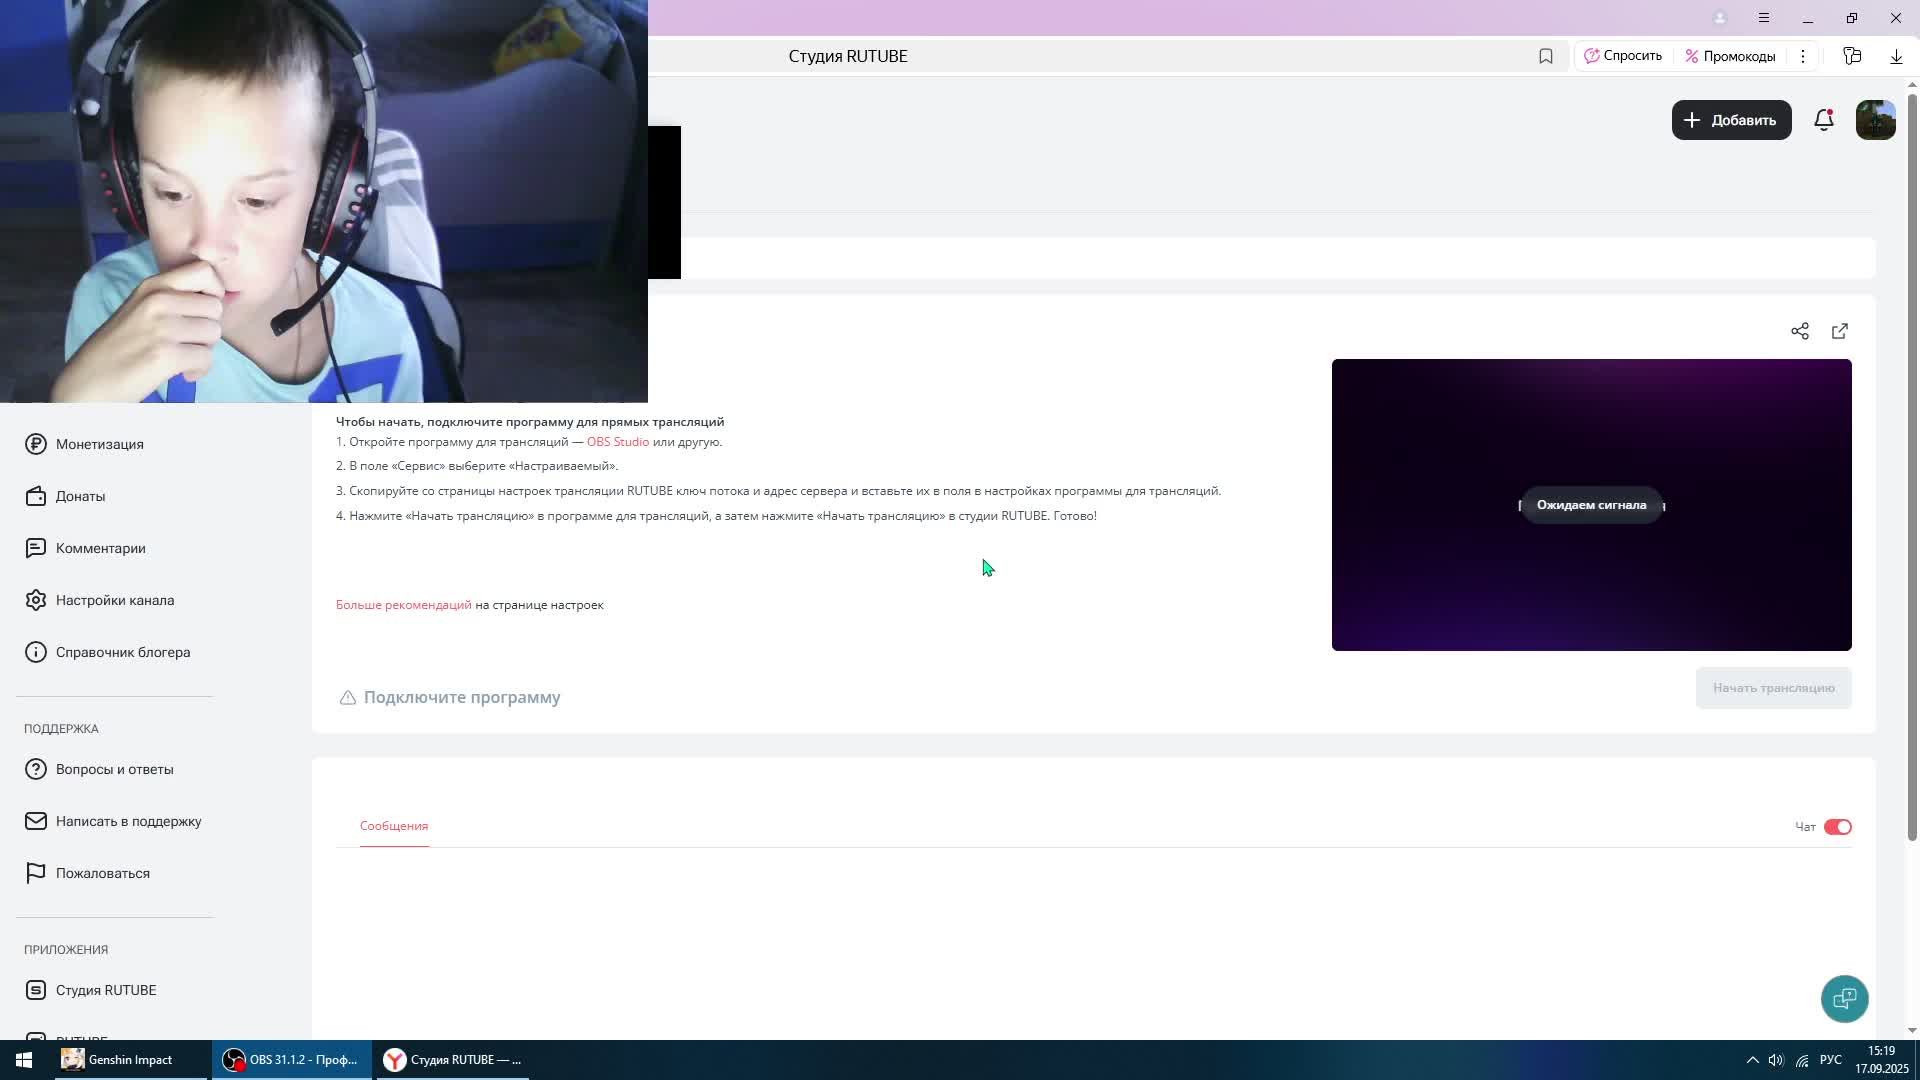1920x1080 pixels.
Task: Toggle the Чат switch off
Action: [x=1837, y=827]
